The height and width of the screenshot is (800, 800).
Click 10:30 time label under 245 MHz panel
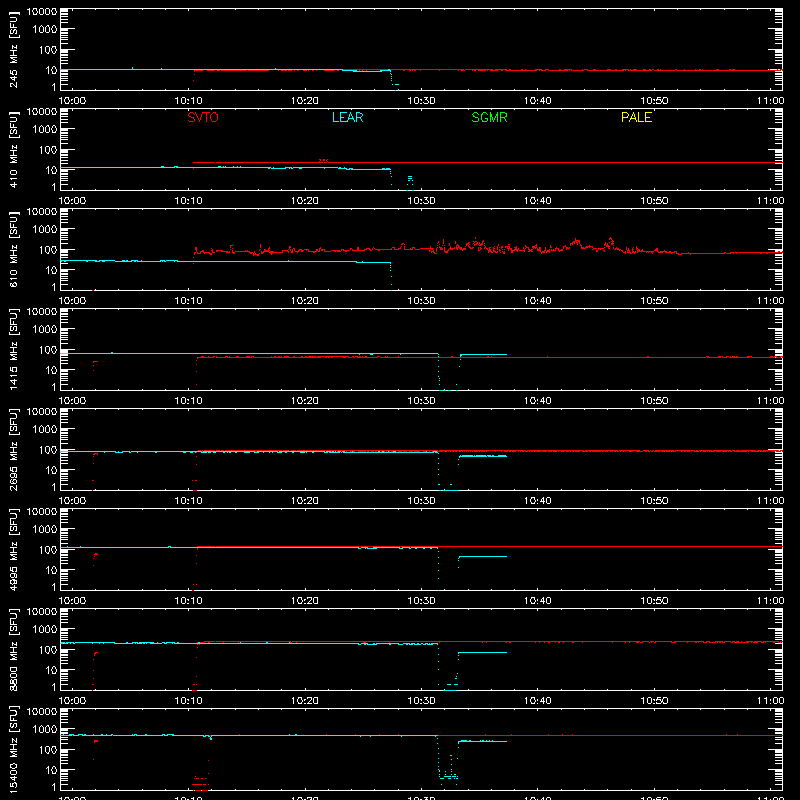point(421,101)
